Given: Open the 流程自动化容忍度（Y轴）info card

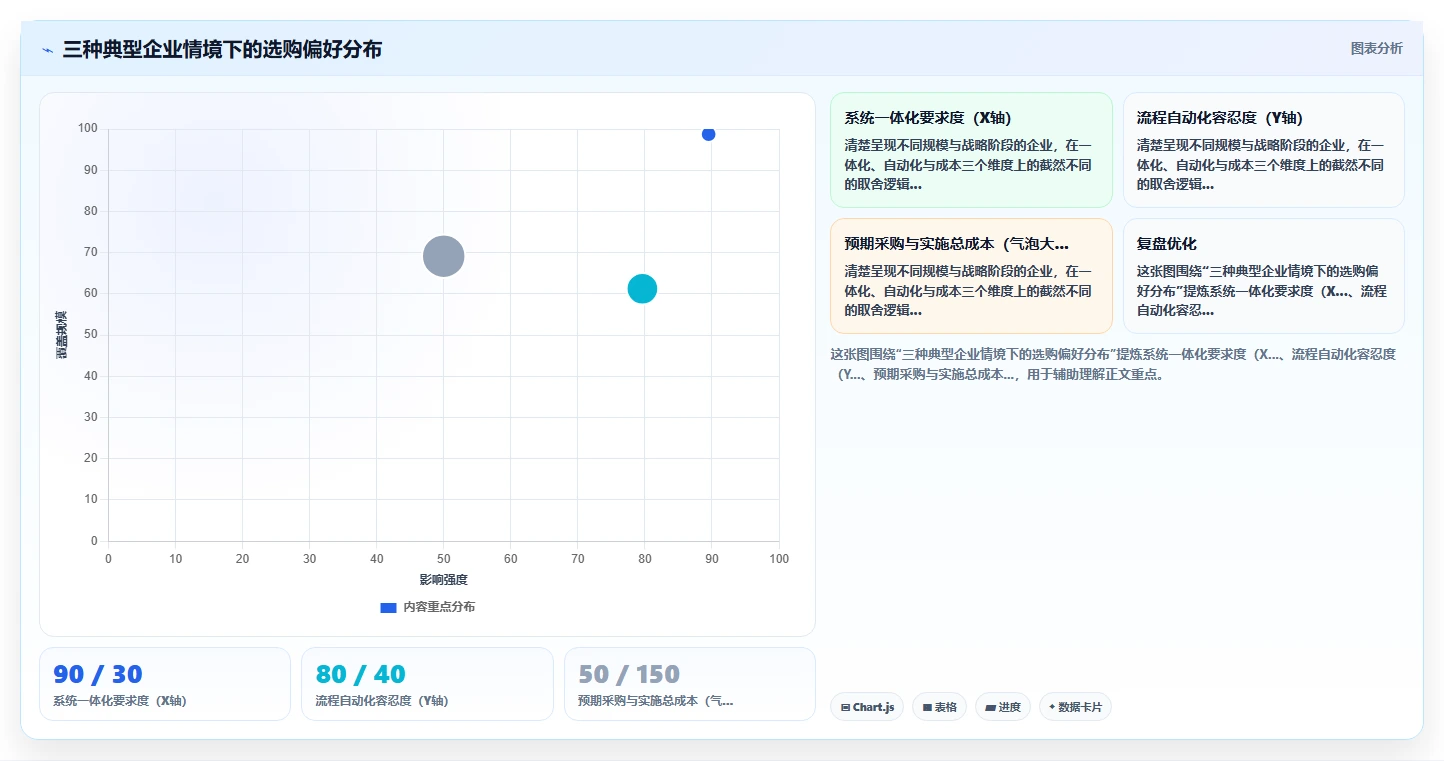Looking at the screenshot, I should [1263, 150].
